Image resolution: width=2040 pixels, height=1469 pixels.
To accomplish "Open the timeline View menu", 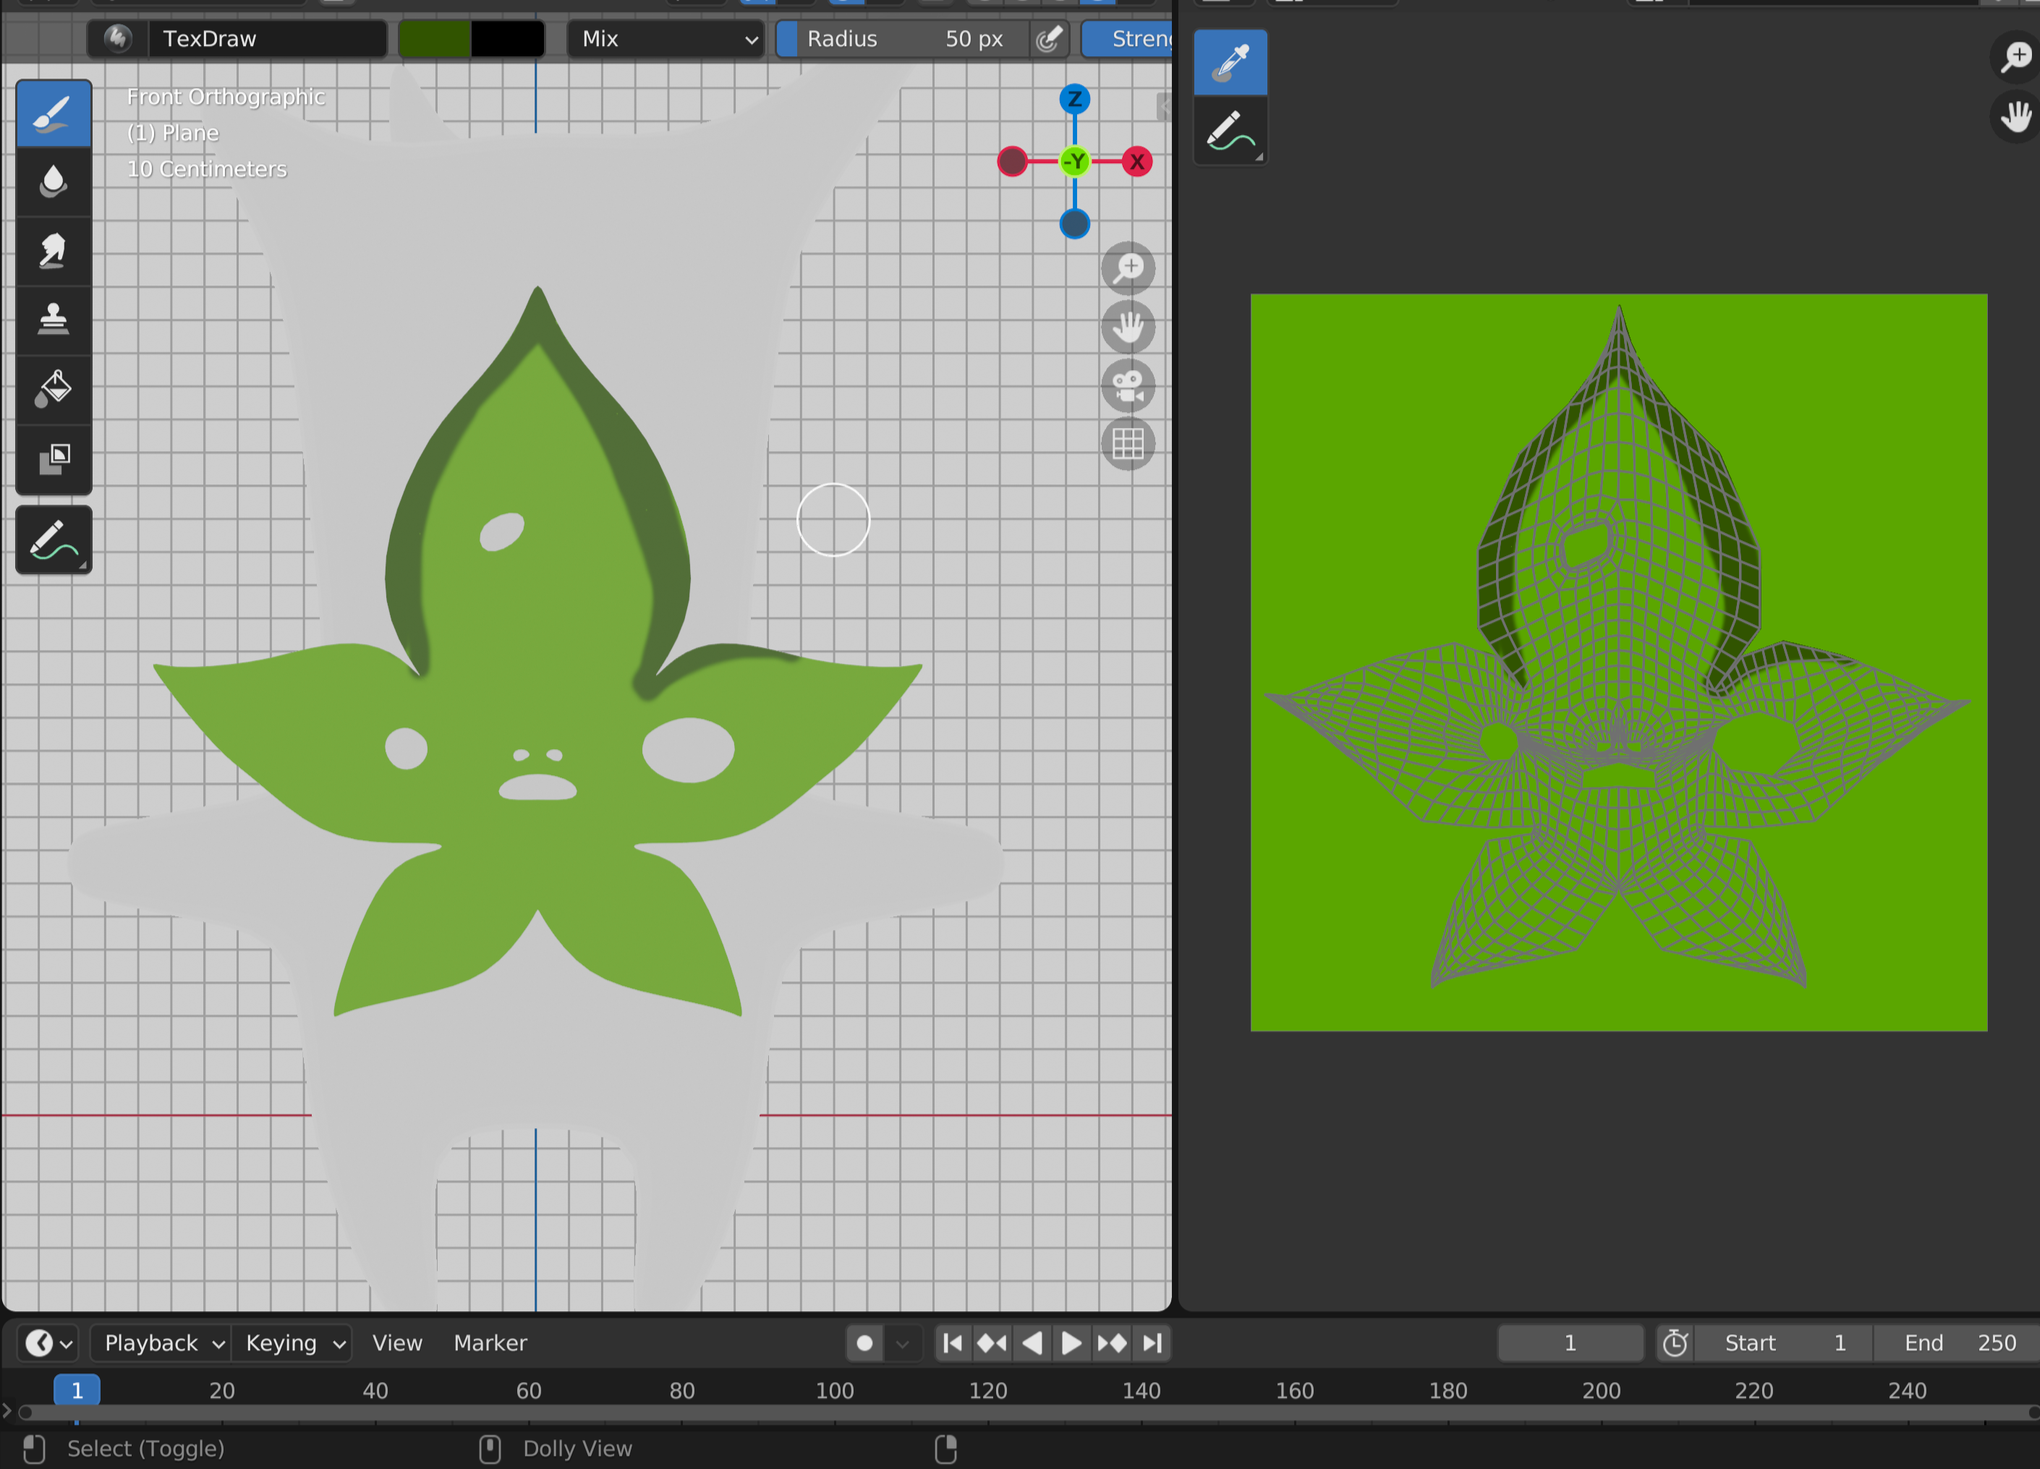I will (397, 1343).
